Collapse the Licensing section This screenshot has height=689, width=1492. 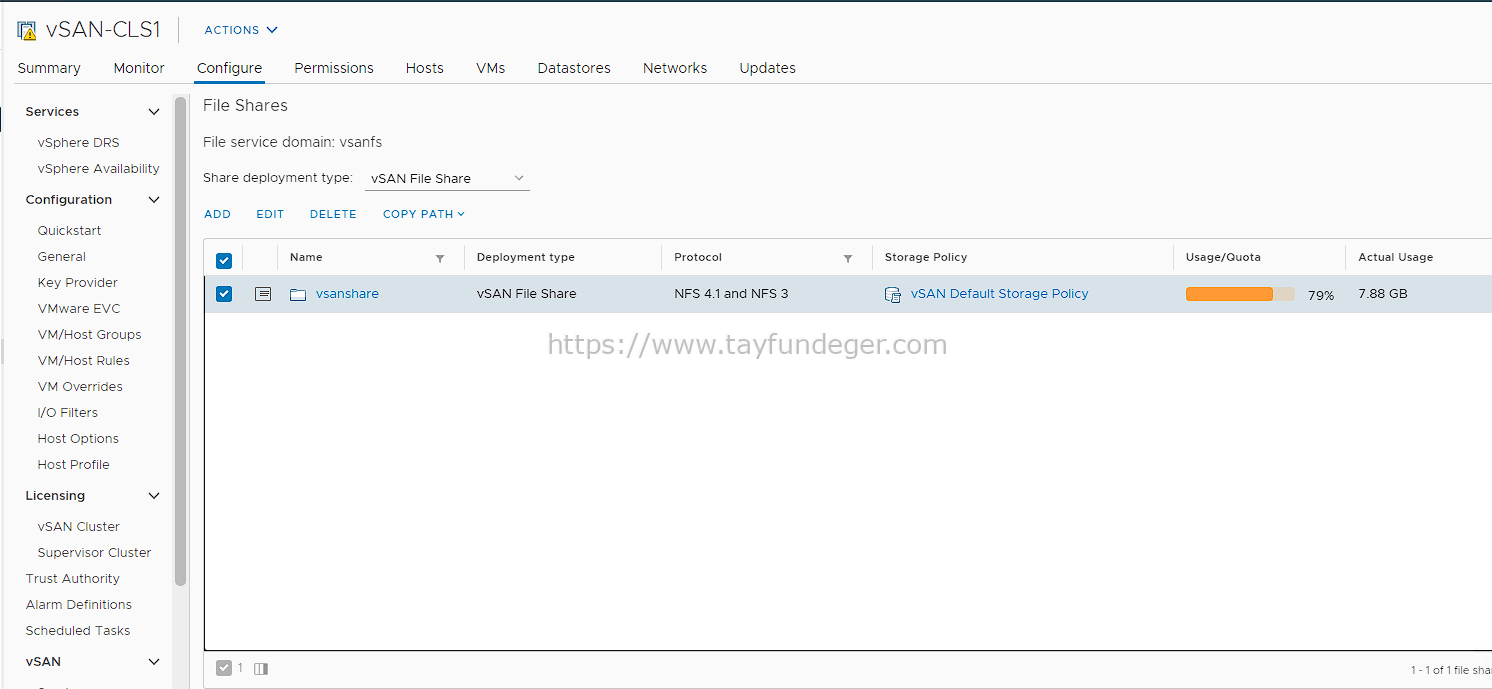click(x=154, y=496)
